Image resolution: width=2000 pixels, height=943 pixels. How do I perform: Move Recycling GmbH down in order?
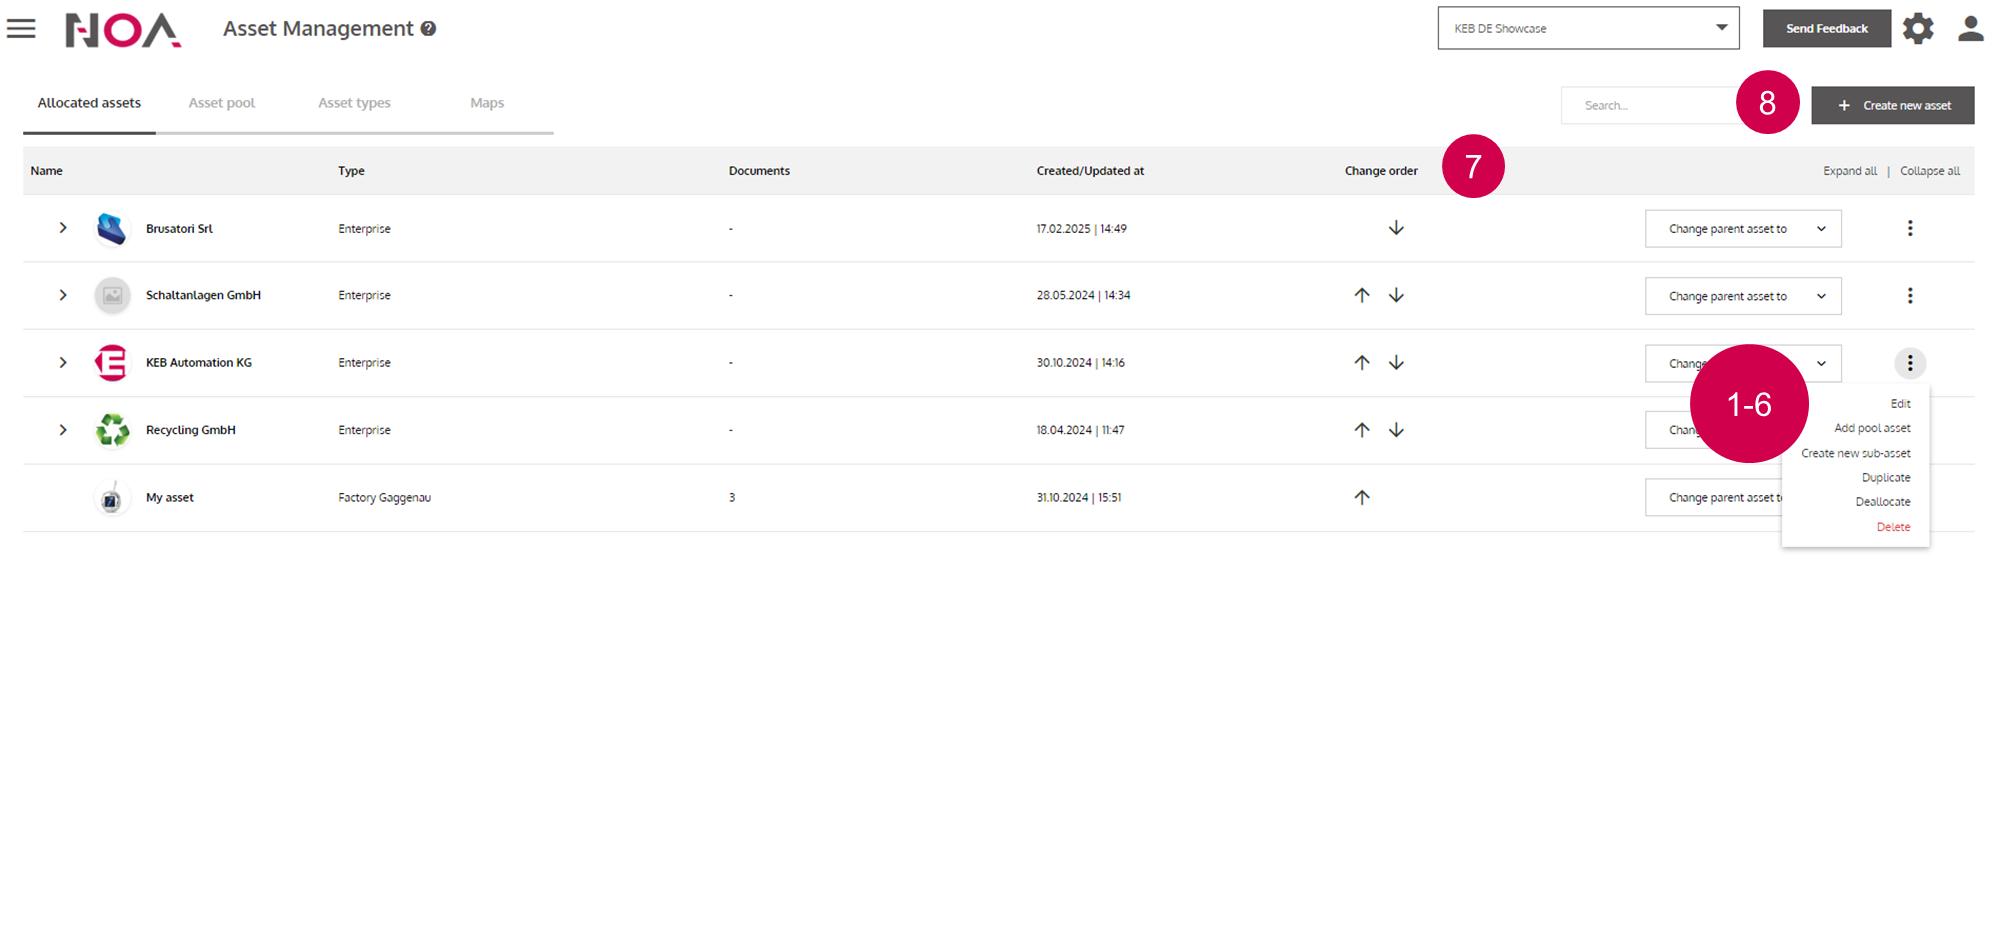click(1396, 430)
